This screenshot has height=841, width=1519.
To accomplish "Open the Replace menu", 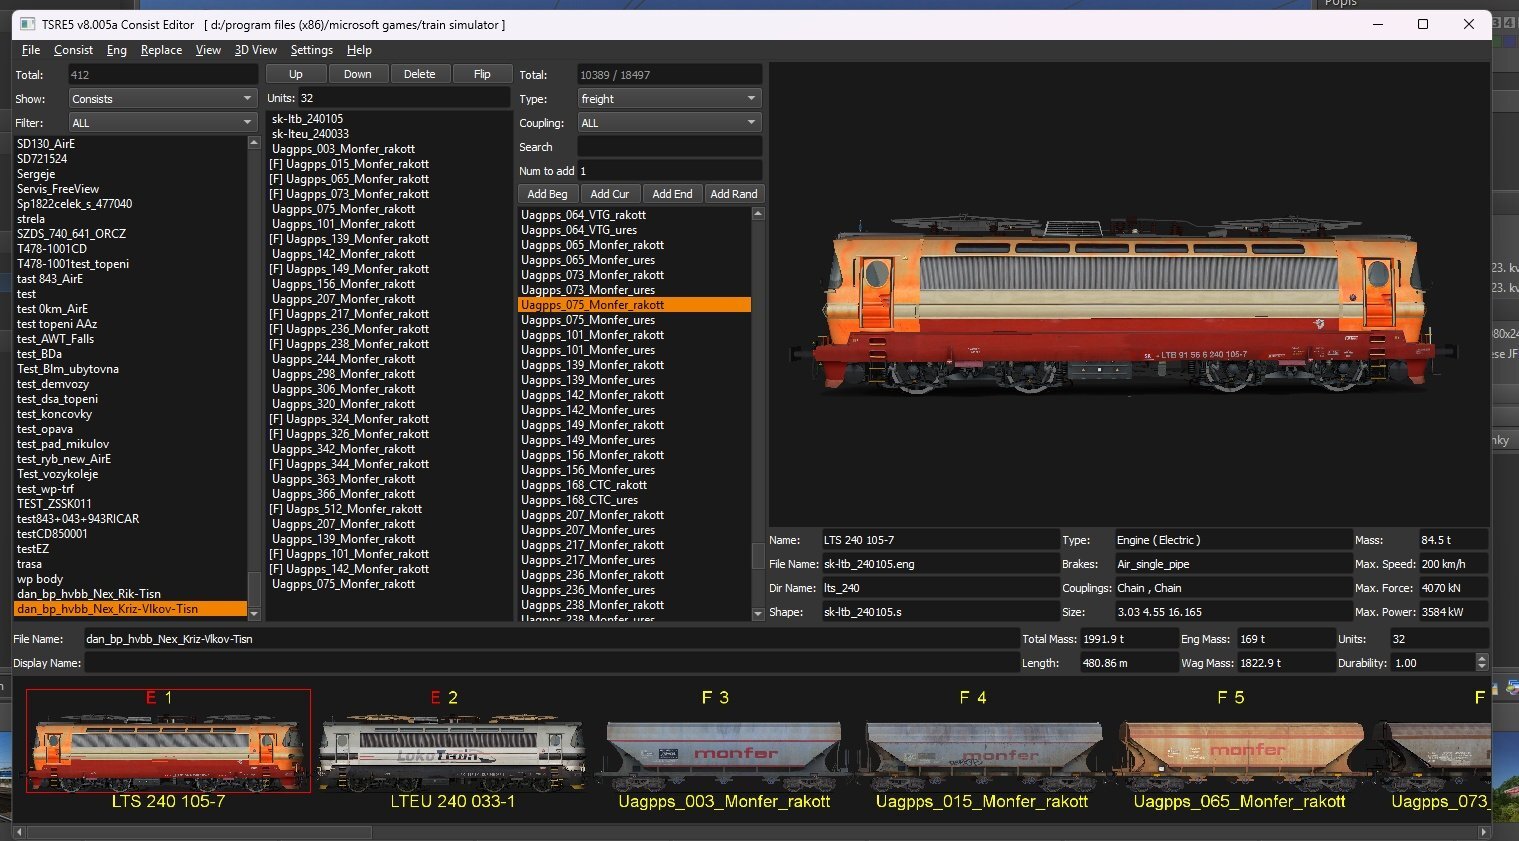I will pos(161,50).
